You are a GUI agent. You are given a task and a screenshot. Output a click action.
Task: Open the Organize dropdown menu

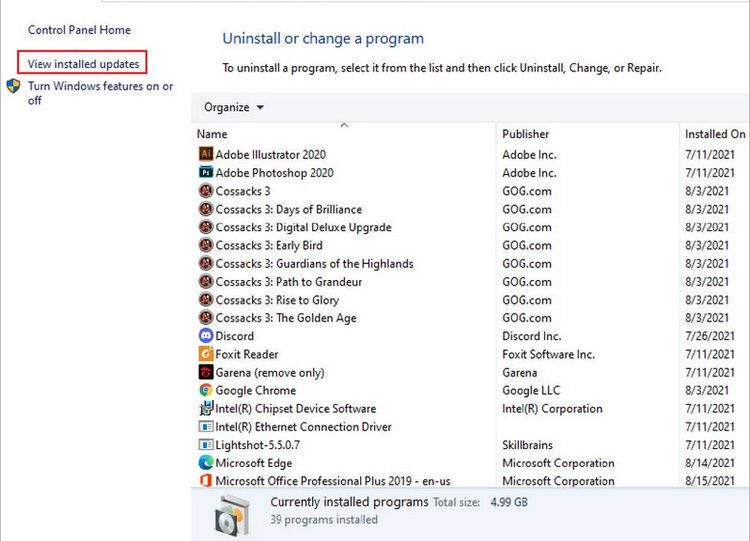point(233,107)
